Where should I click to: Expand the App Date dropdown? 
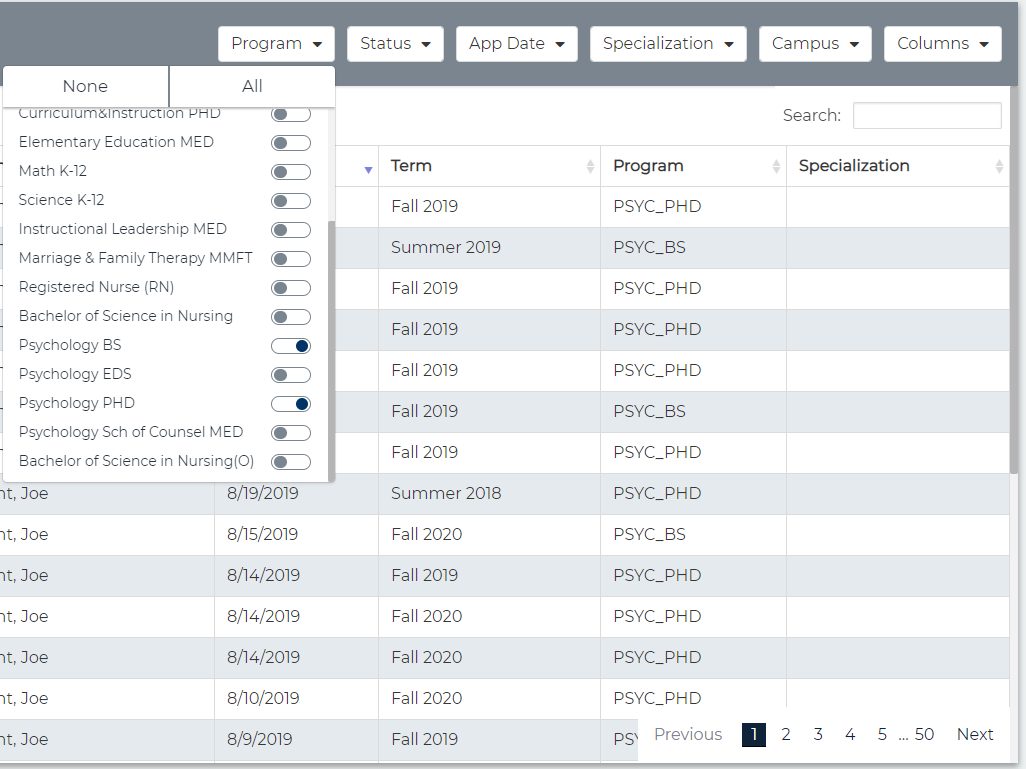(x=516, y=44)
